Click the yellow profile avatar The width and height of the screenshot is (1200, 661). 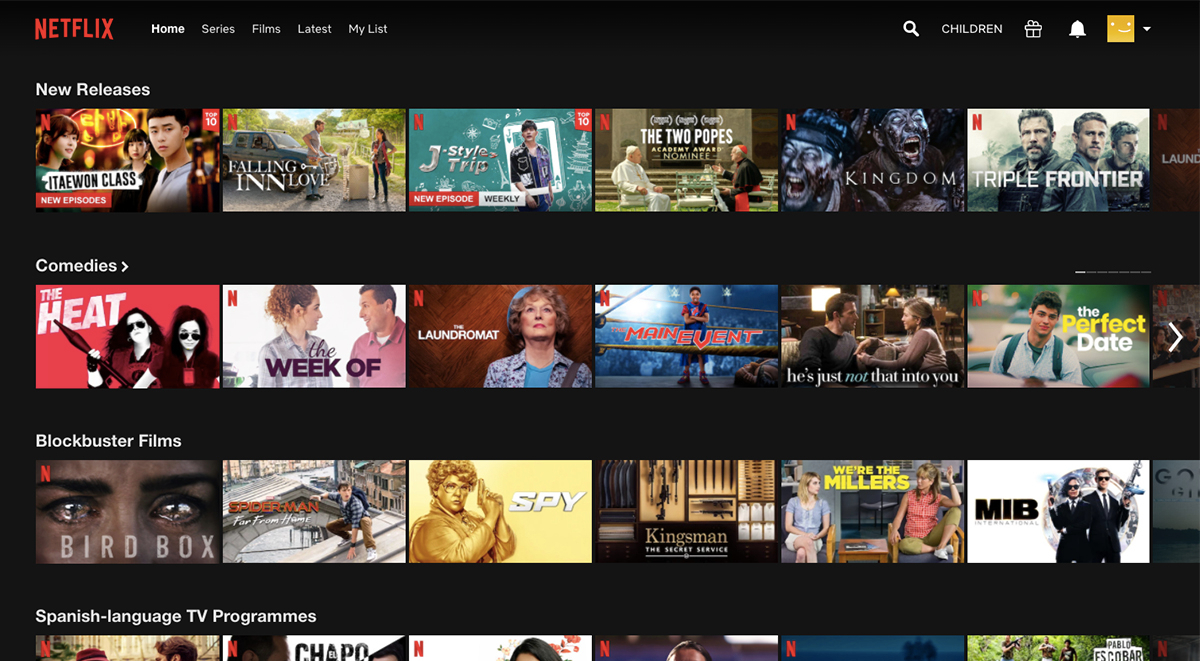[x=1121, y=29]
